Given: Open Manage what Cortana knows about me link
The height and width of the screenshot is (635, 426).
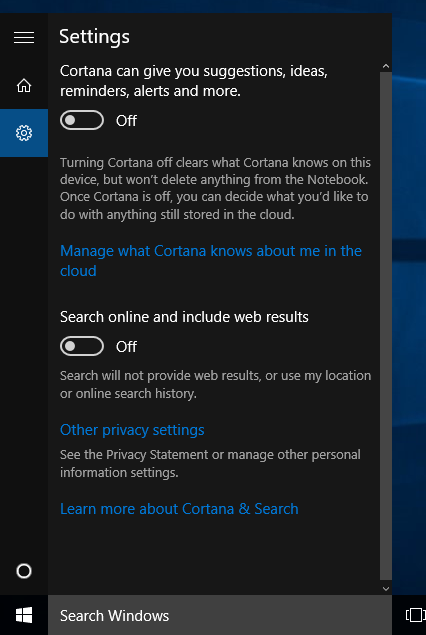Looking at the screenshot, I should 211,260.
